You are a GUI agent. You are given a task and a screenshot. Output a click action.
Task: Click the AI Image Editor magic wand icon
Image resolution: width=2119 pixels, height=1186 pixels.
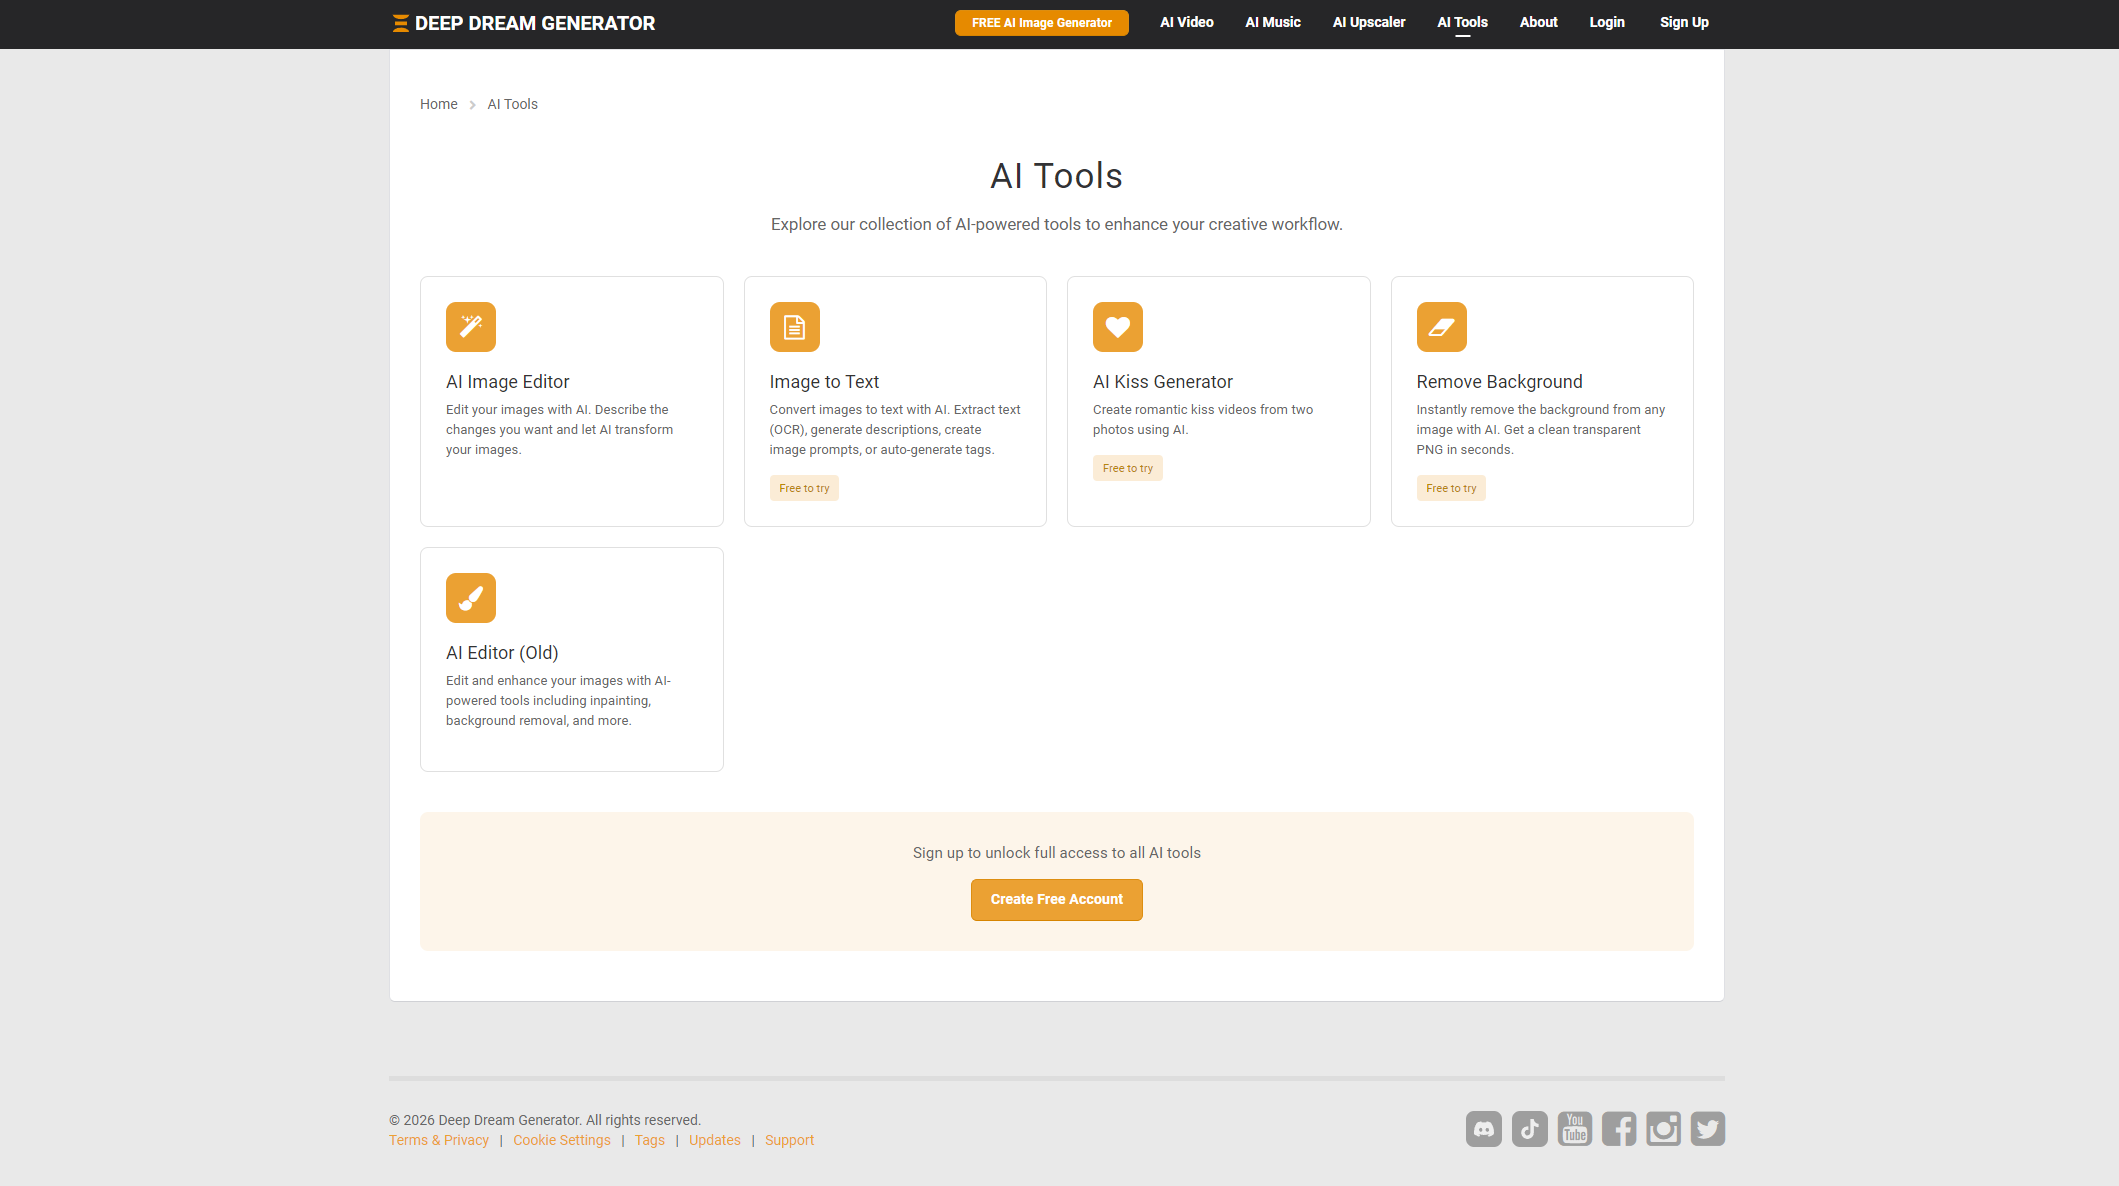coord(470,327)
